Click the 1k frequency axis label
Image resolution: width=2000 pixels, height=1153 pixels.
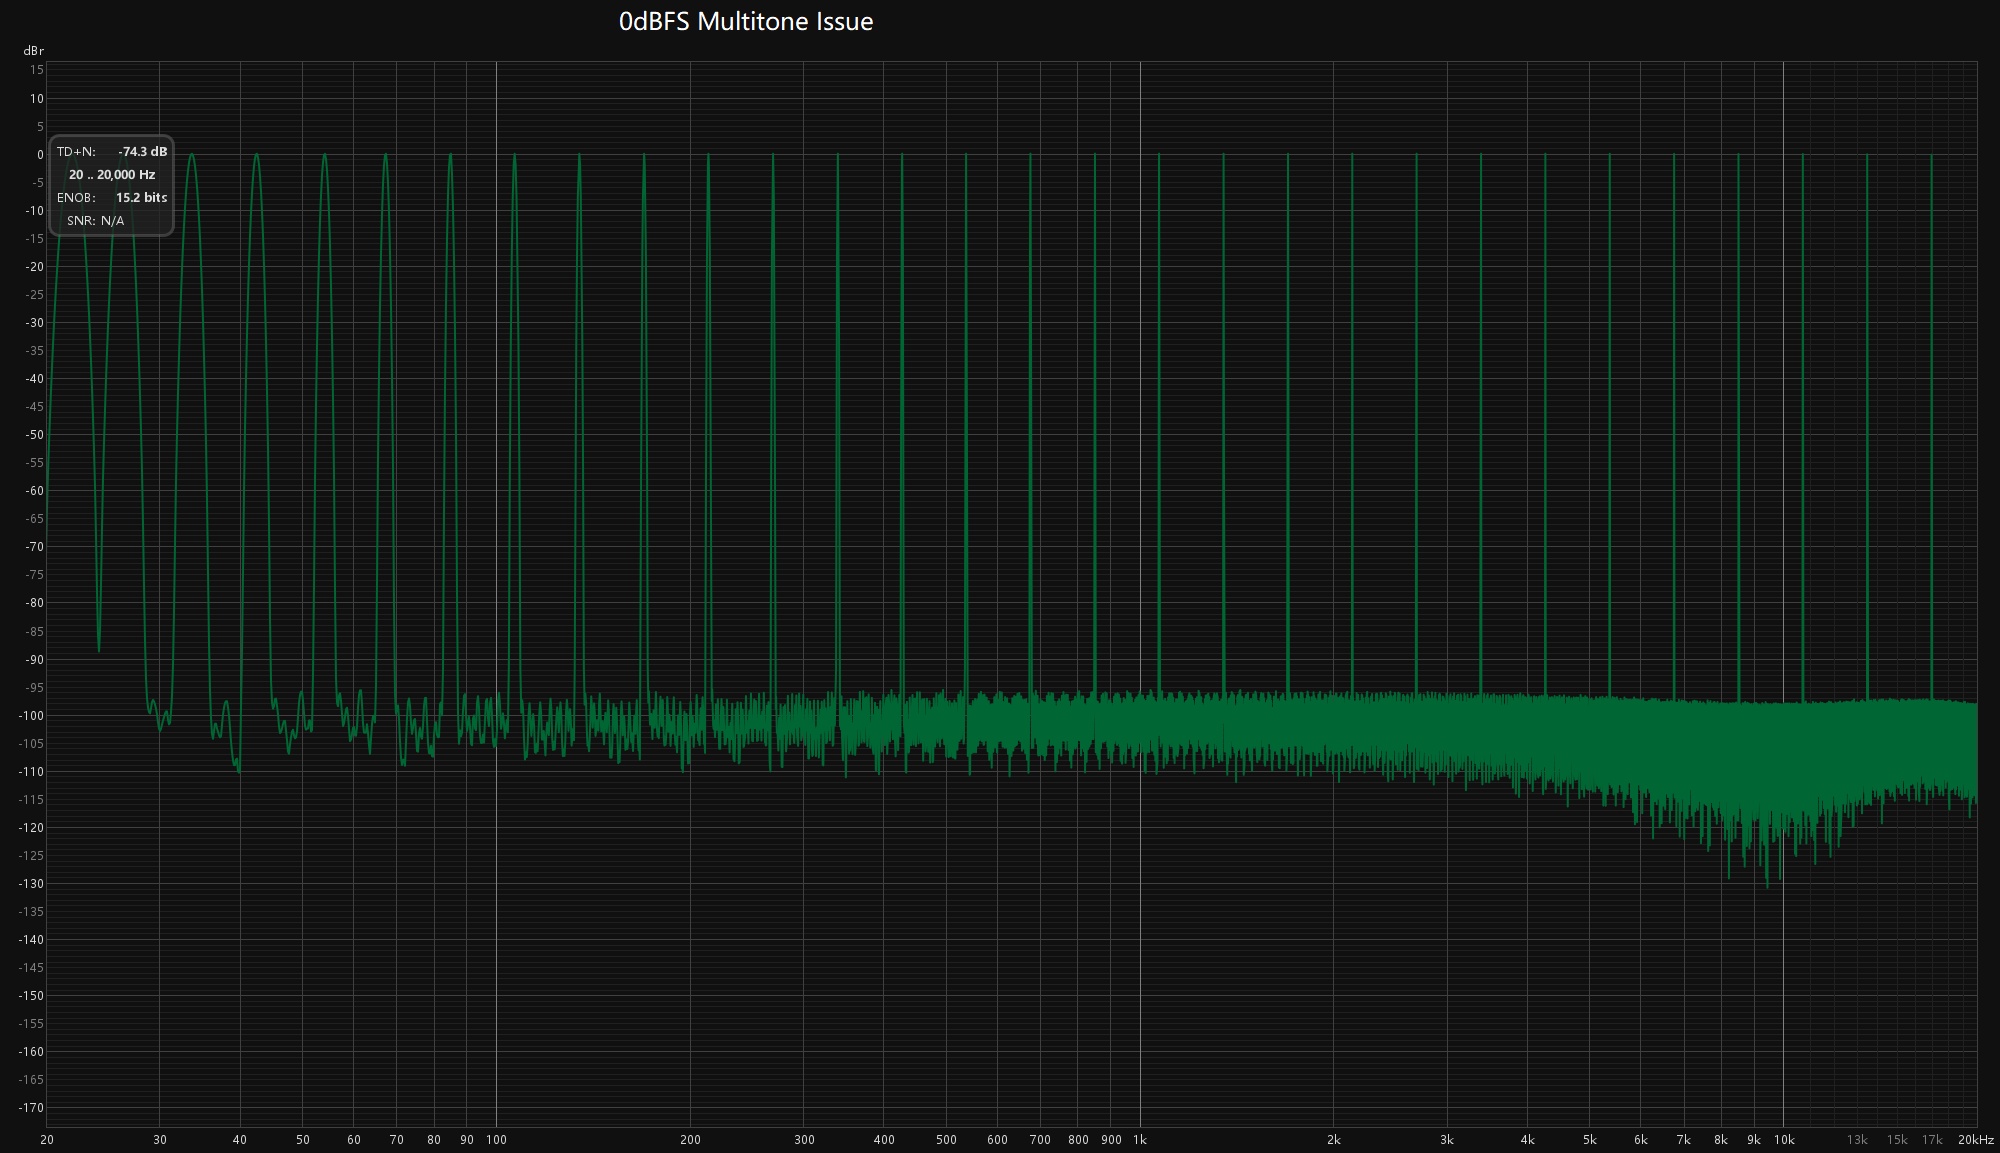pos(1140,1140)
